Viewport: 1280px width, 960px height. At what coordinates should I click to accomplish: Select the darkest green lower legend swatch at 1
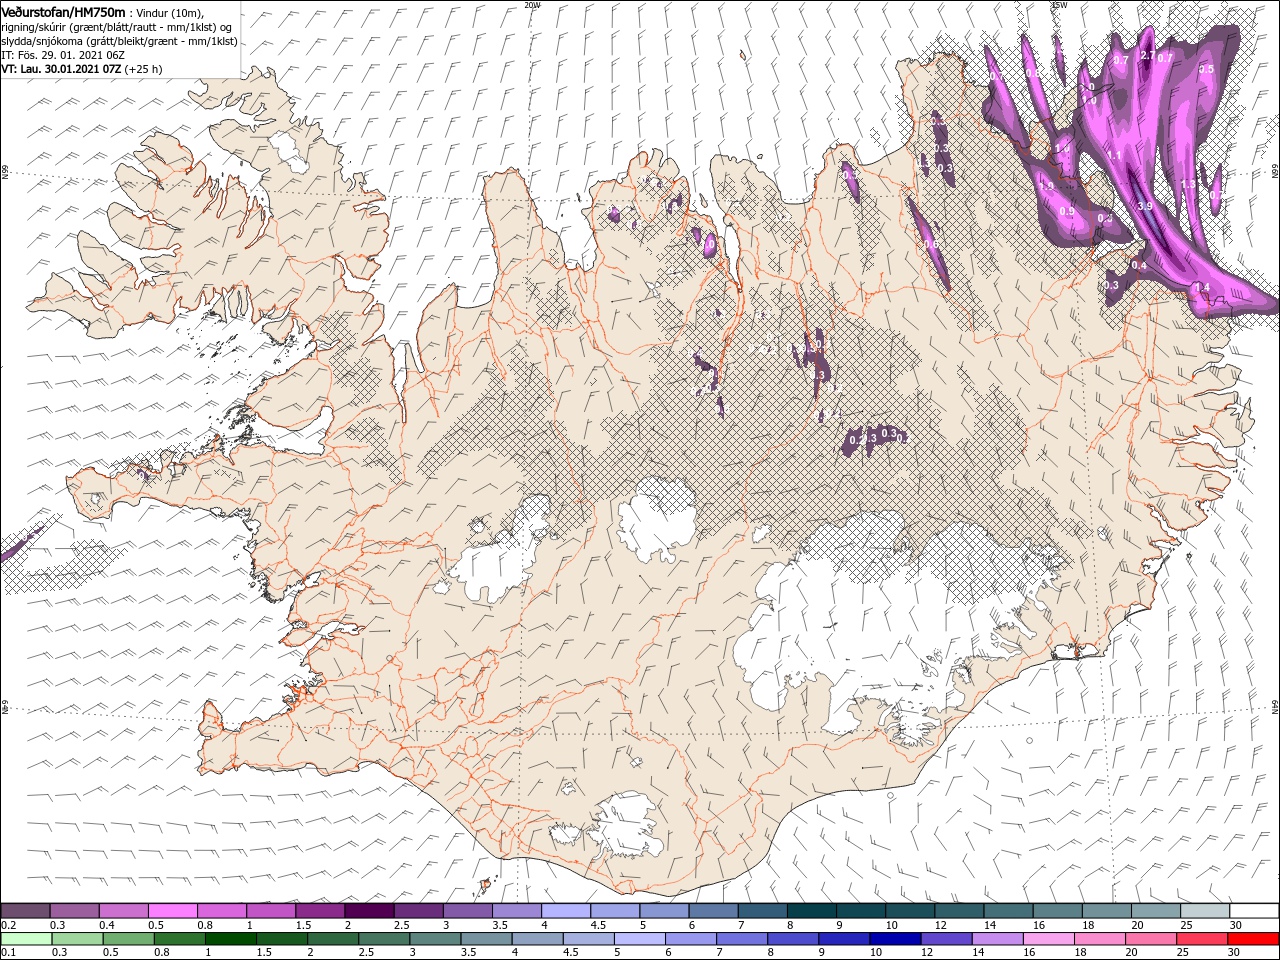230,939
